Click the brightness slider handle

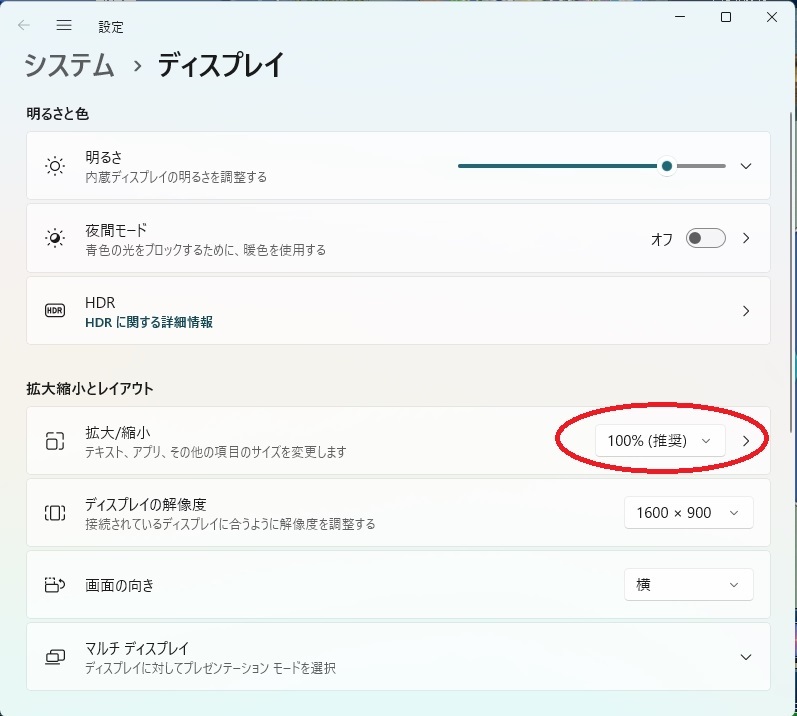tap(667, 166)
